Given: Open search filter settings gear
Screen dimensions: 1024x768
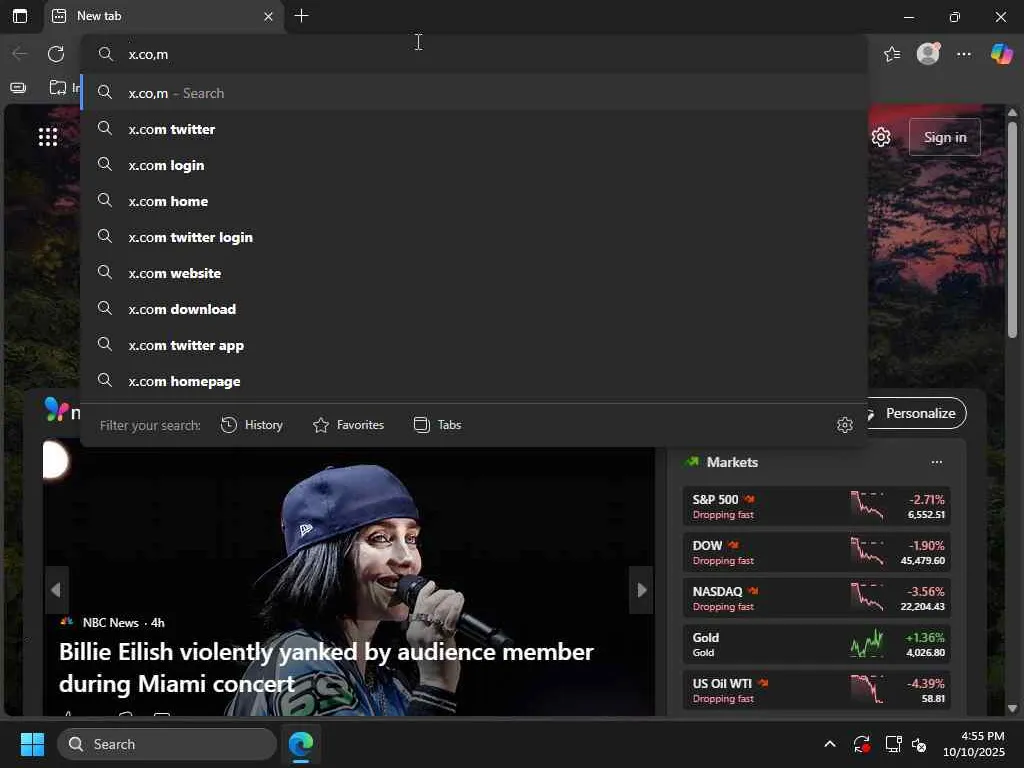Looking at the screenshot, I should (844, 425).
